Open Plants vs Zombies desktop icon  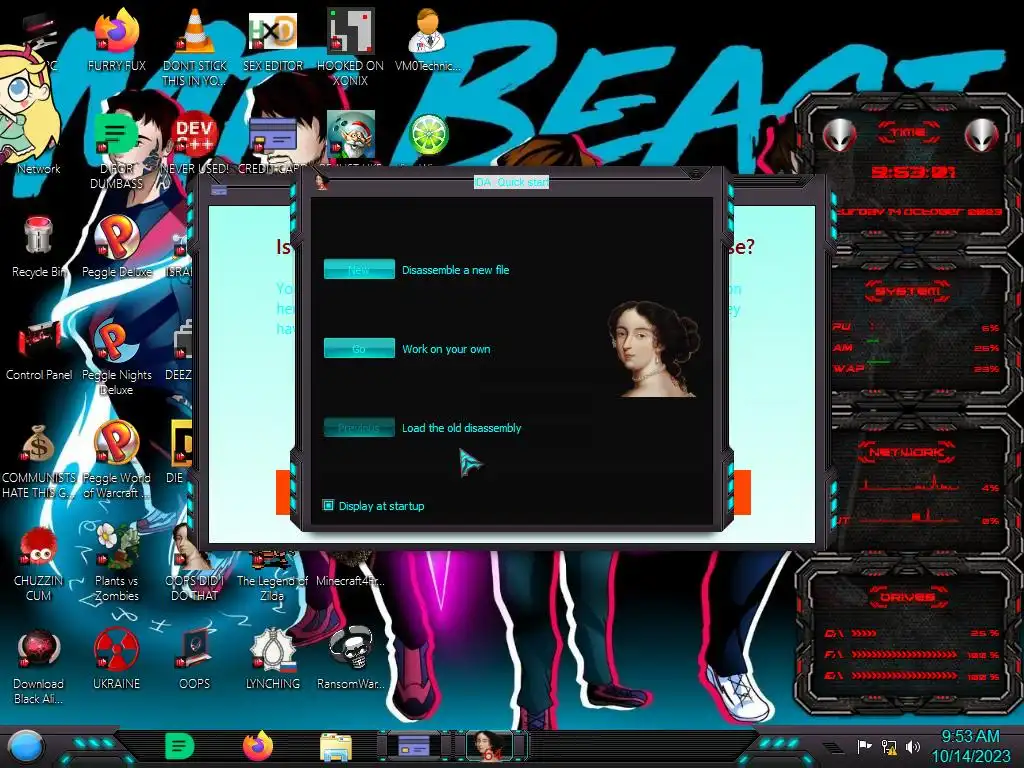(x=116, y=546)
